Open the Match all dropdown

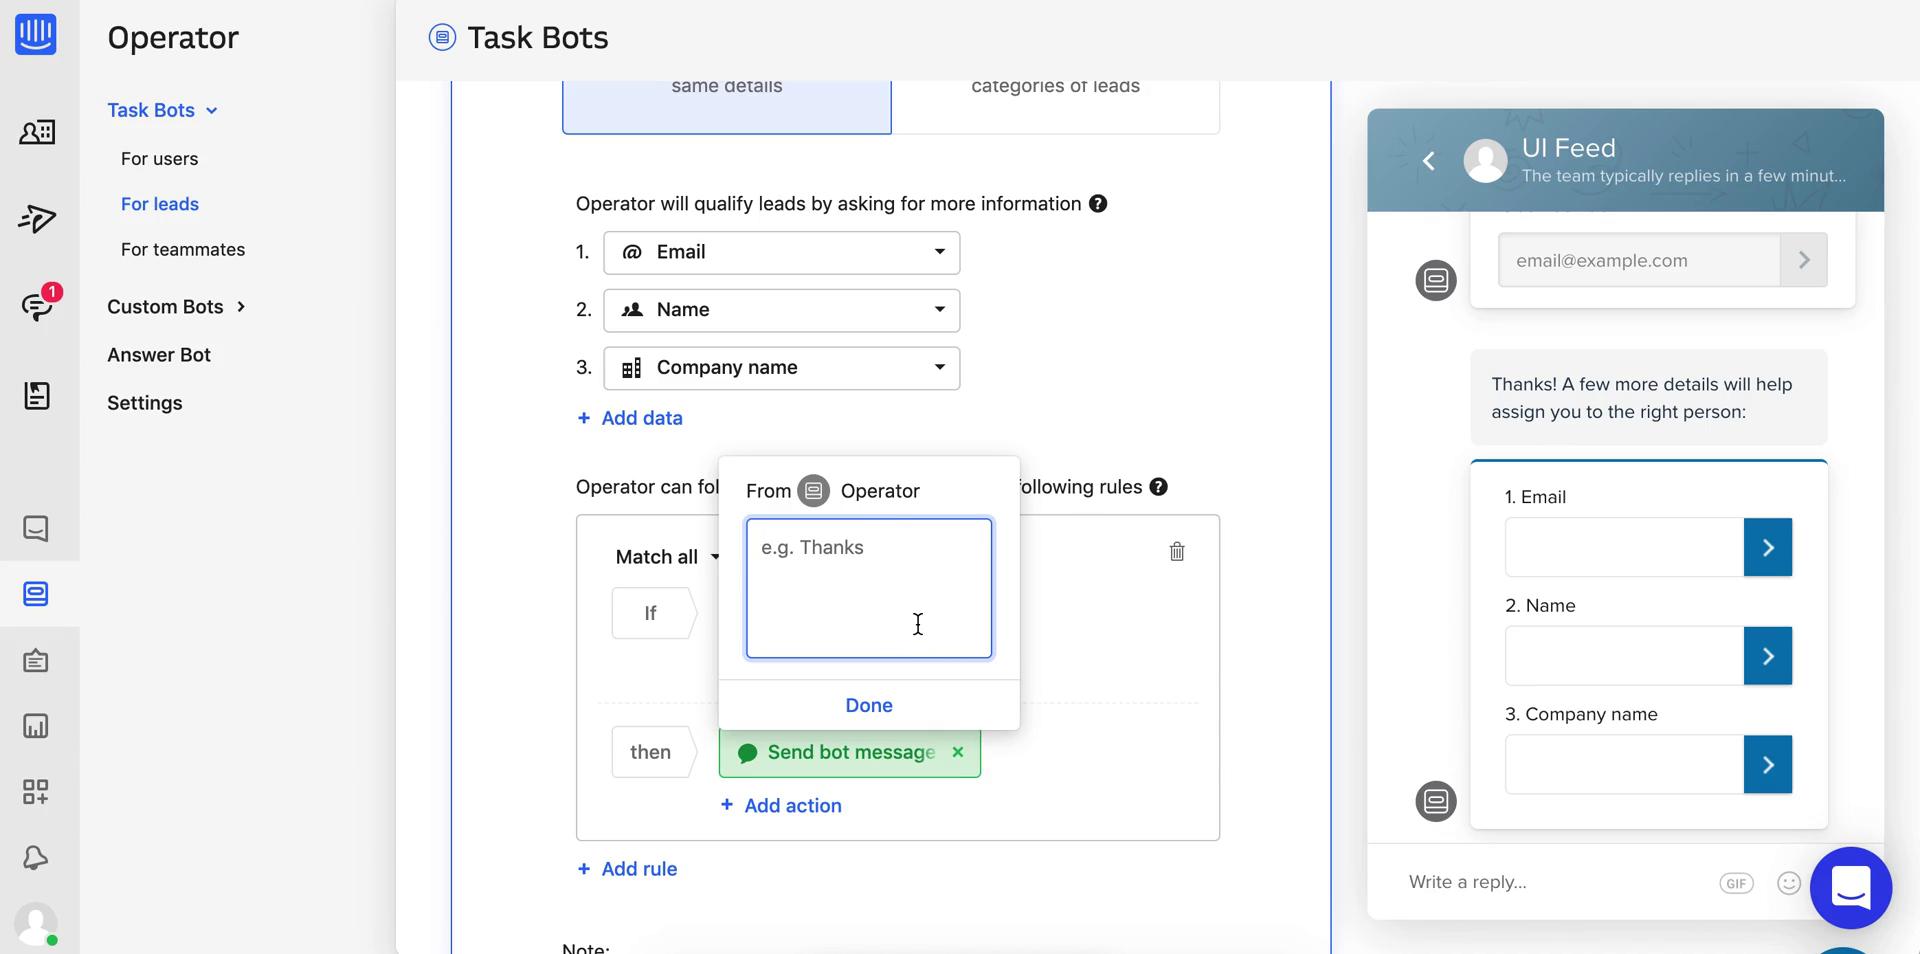[667, 557]
